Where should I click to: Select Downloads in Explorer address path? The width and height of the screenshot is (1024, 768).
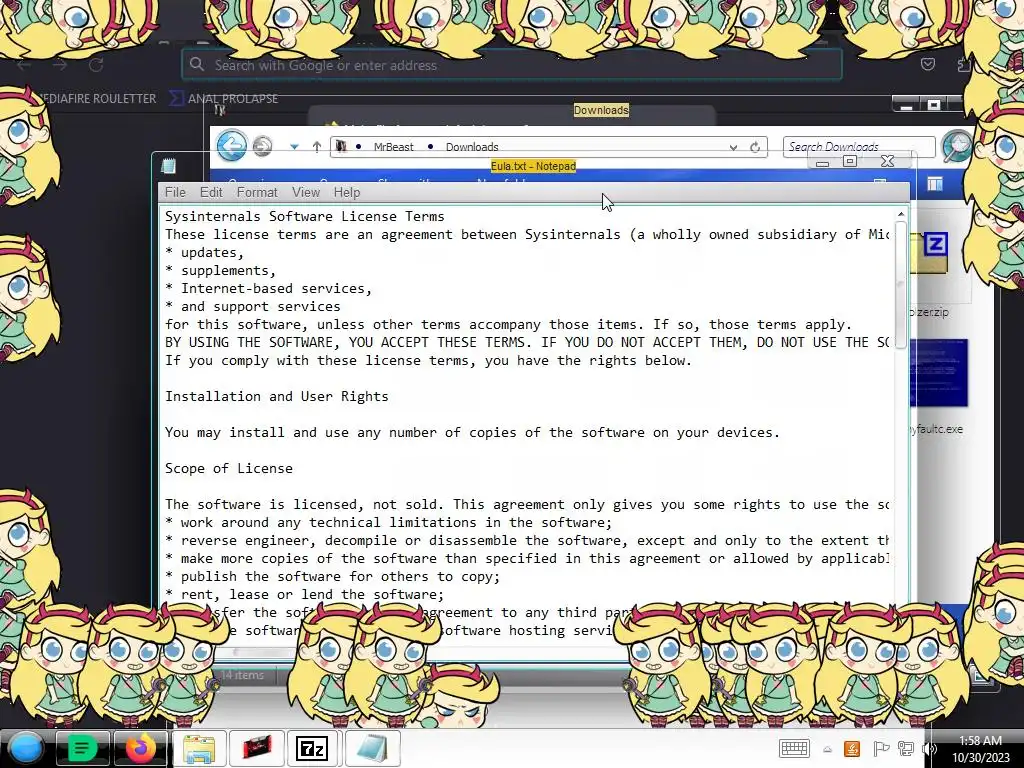click(472, 147)
